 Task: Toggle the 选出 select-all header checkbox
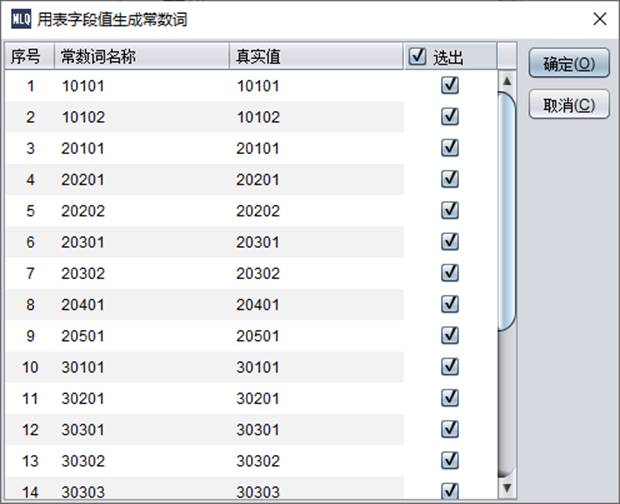tap(418, 57)
